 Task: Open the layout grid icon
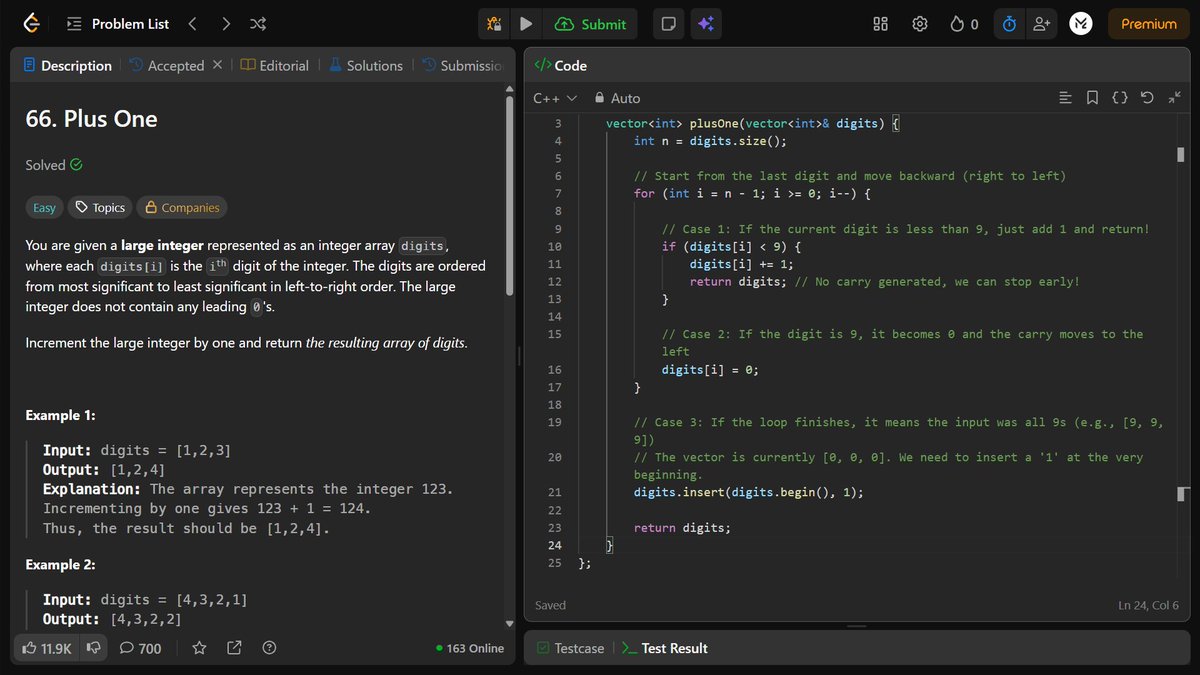881,24
